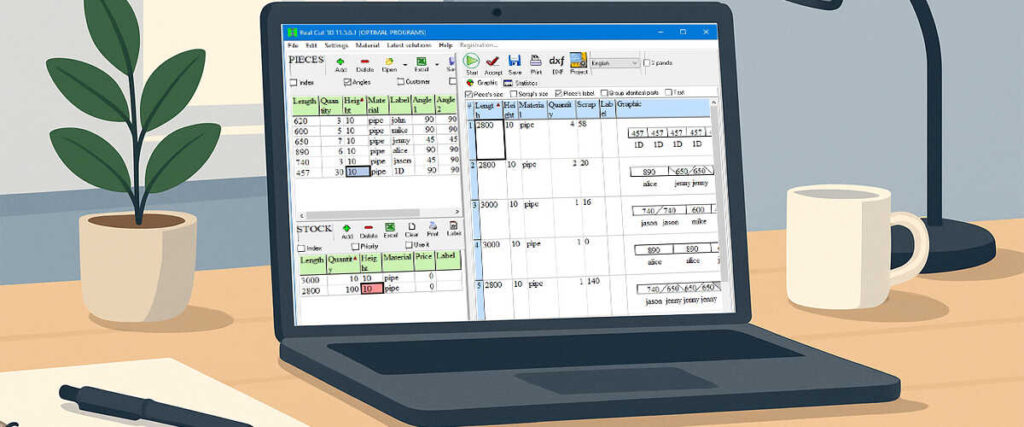Click the green Start play icon
The height and width of the screenshot is (427, 1024).
click(471, 61)
